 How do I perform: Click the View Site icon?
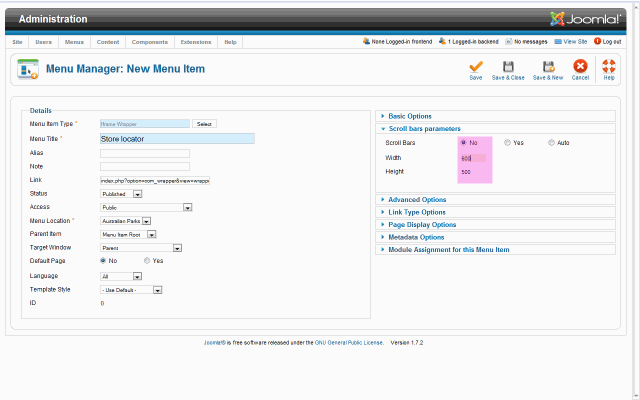pos(557,42)
